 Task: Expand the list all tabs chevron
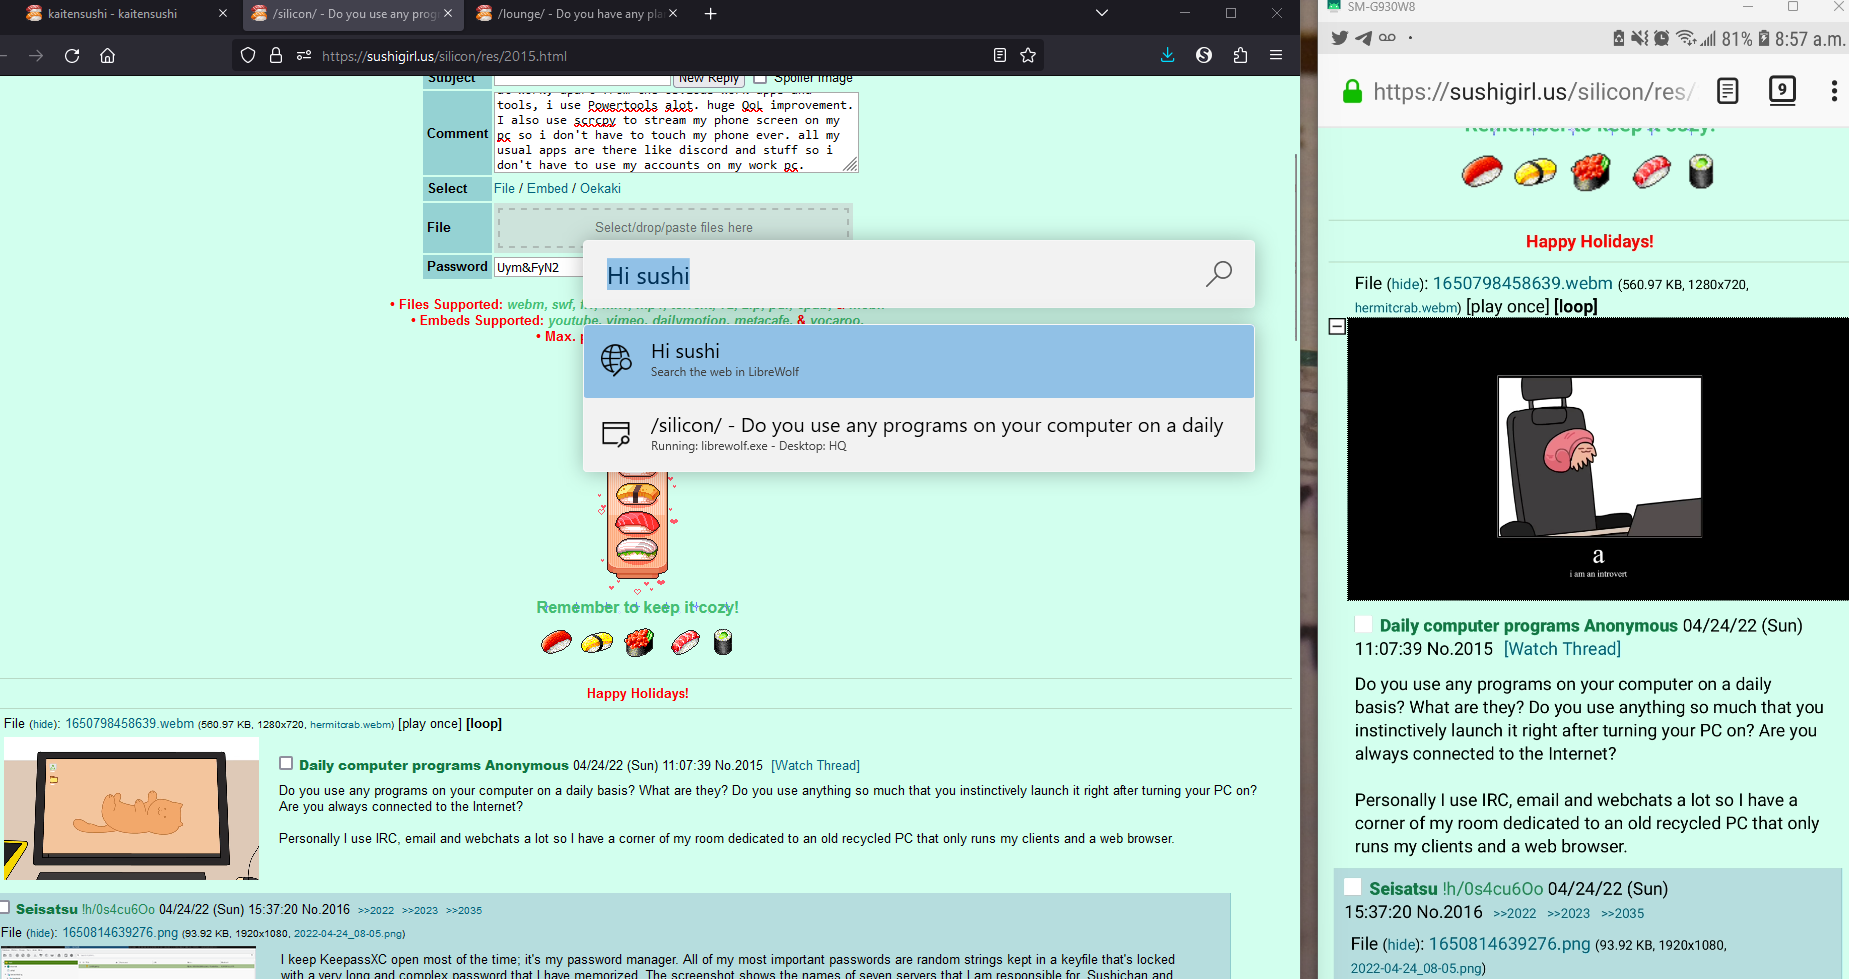click(x=1101, y=14)
